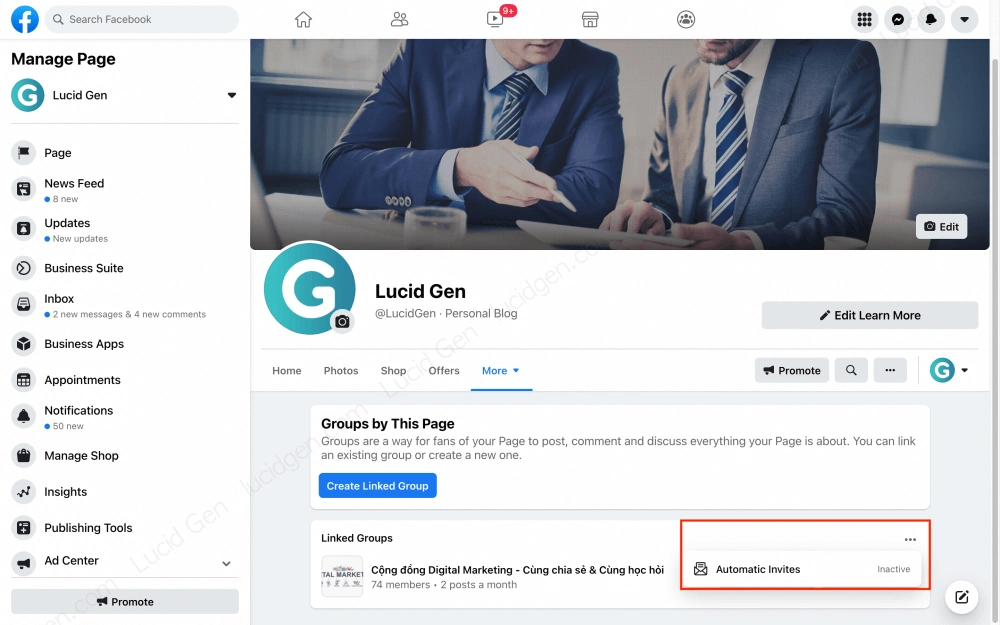Click the camera icon on profile picture

(342, 321)
